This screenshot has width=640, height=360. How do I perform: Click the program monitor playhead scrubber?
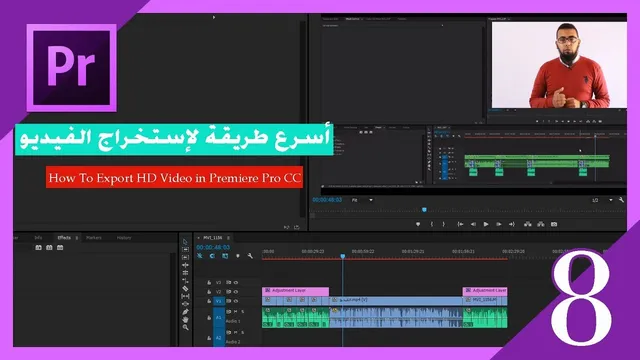424,210
